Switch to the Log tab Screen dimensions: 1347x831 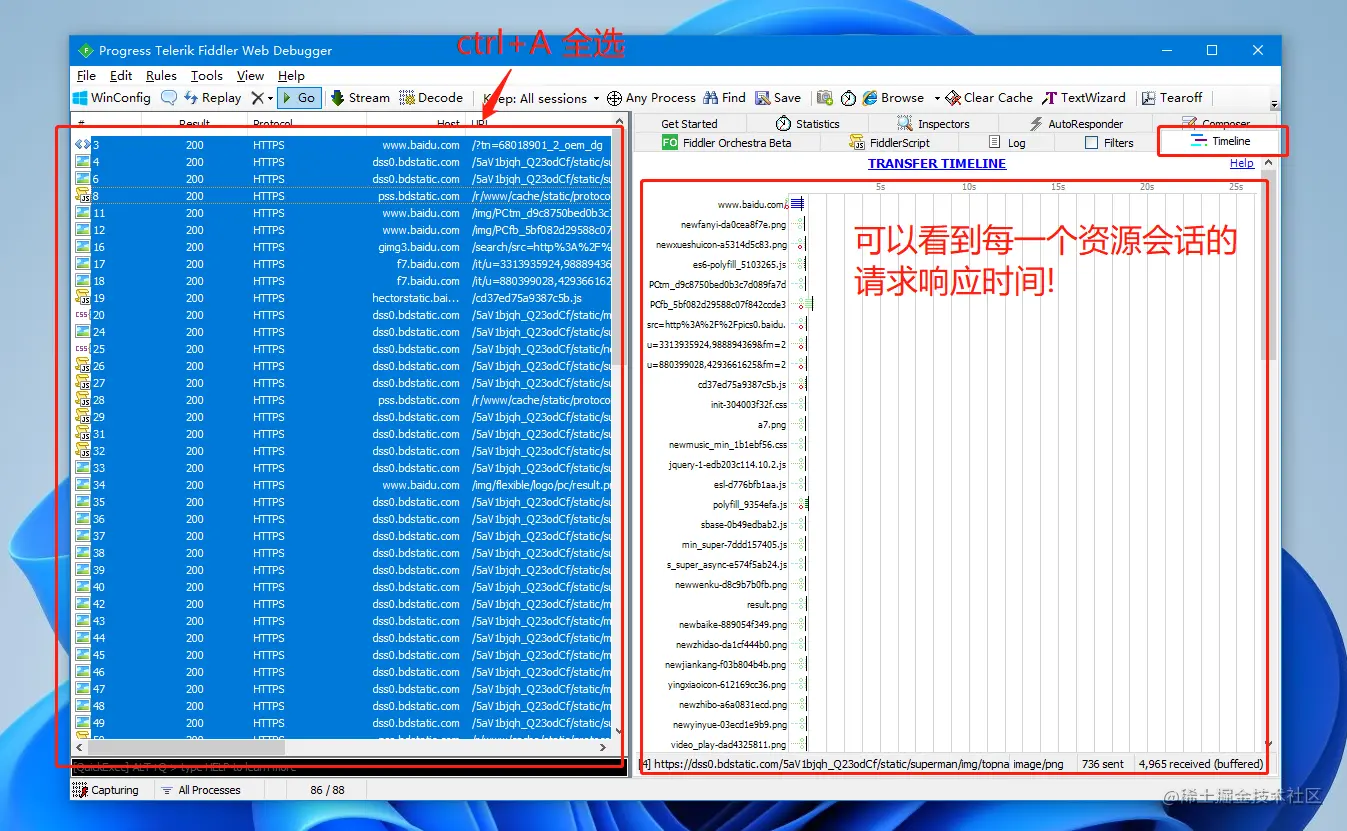[1007, 143]
